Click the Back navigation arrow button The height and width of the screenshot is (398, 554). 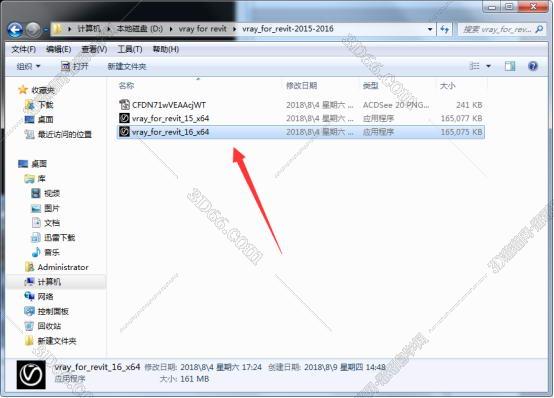15,30
